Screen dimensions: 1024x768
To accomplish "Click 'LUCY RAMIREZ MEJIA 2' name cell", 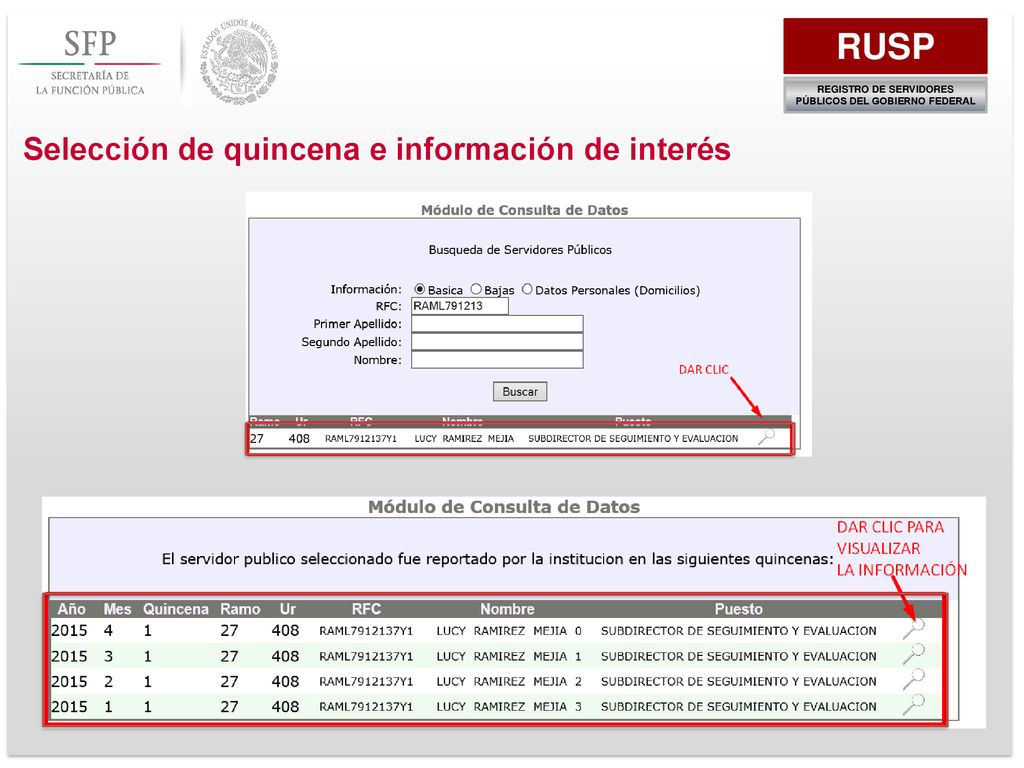I will 509,681.
